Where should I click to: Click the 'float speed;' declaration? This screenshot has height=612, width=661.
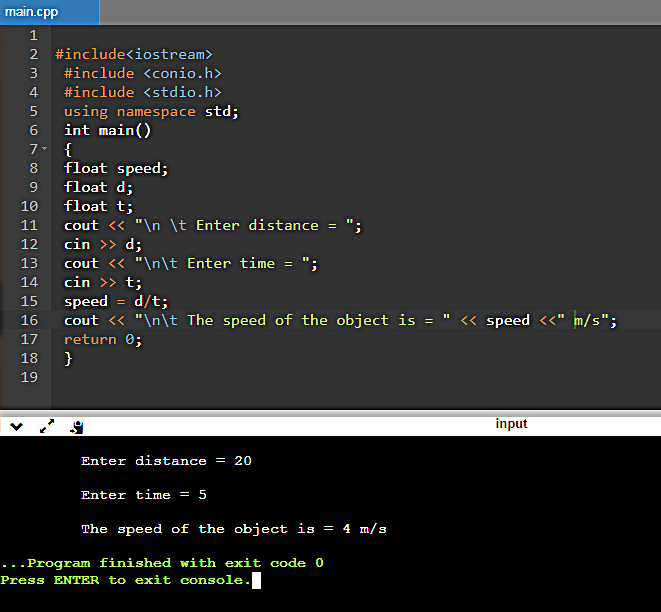[116, 169]
